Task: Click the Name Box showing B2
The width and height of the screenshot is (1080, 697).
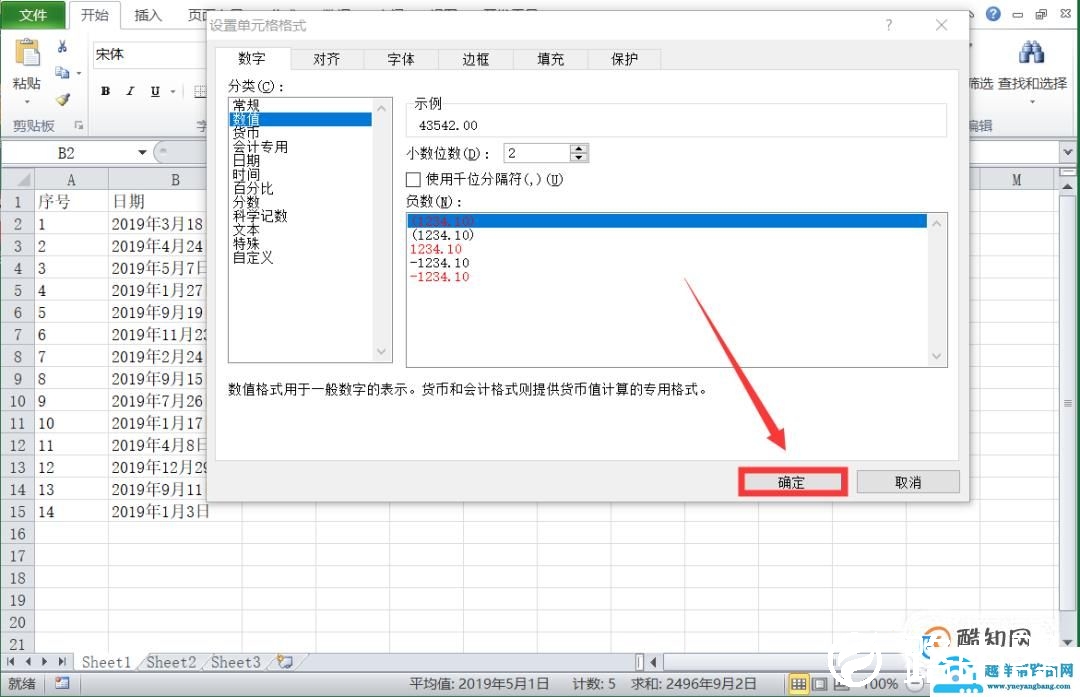Action: coord(66,152)
